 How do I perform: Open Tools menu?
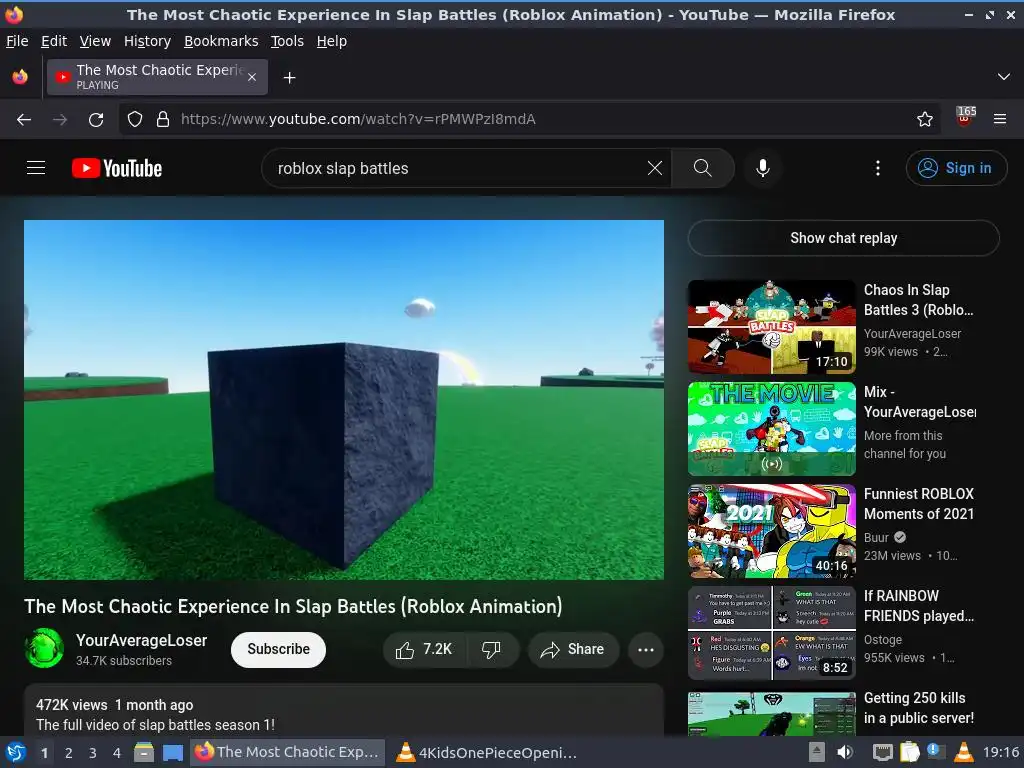point(287,41)
